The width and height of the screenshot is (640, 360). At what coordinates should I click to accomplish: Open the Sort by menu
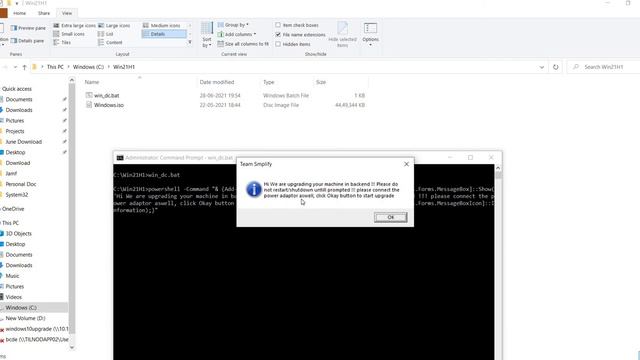(x=207, y=35)
